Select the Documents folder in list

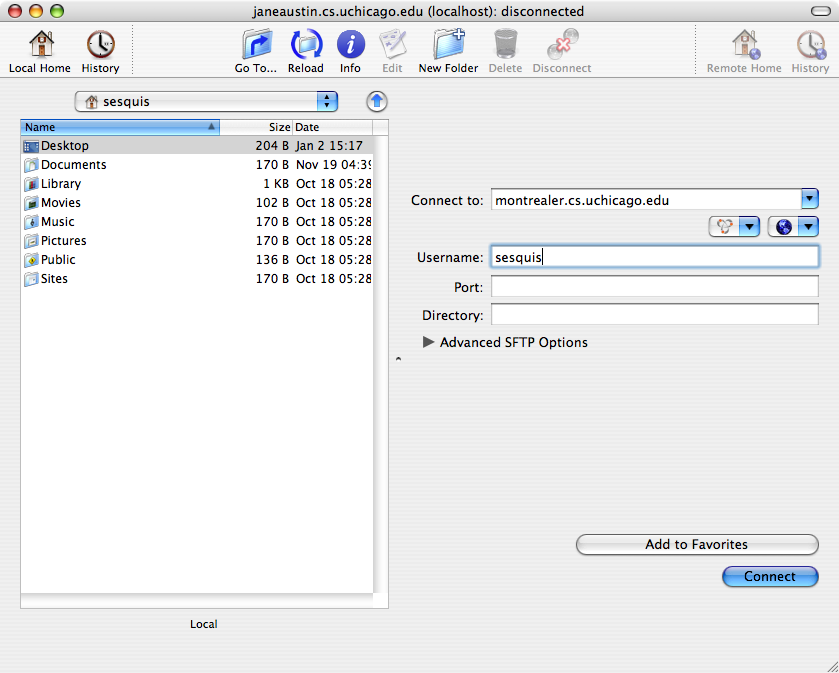(x=73, y=165)
